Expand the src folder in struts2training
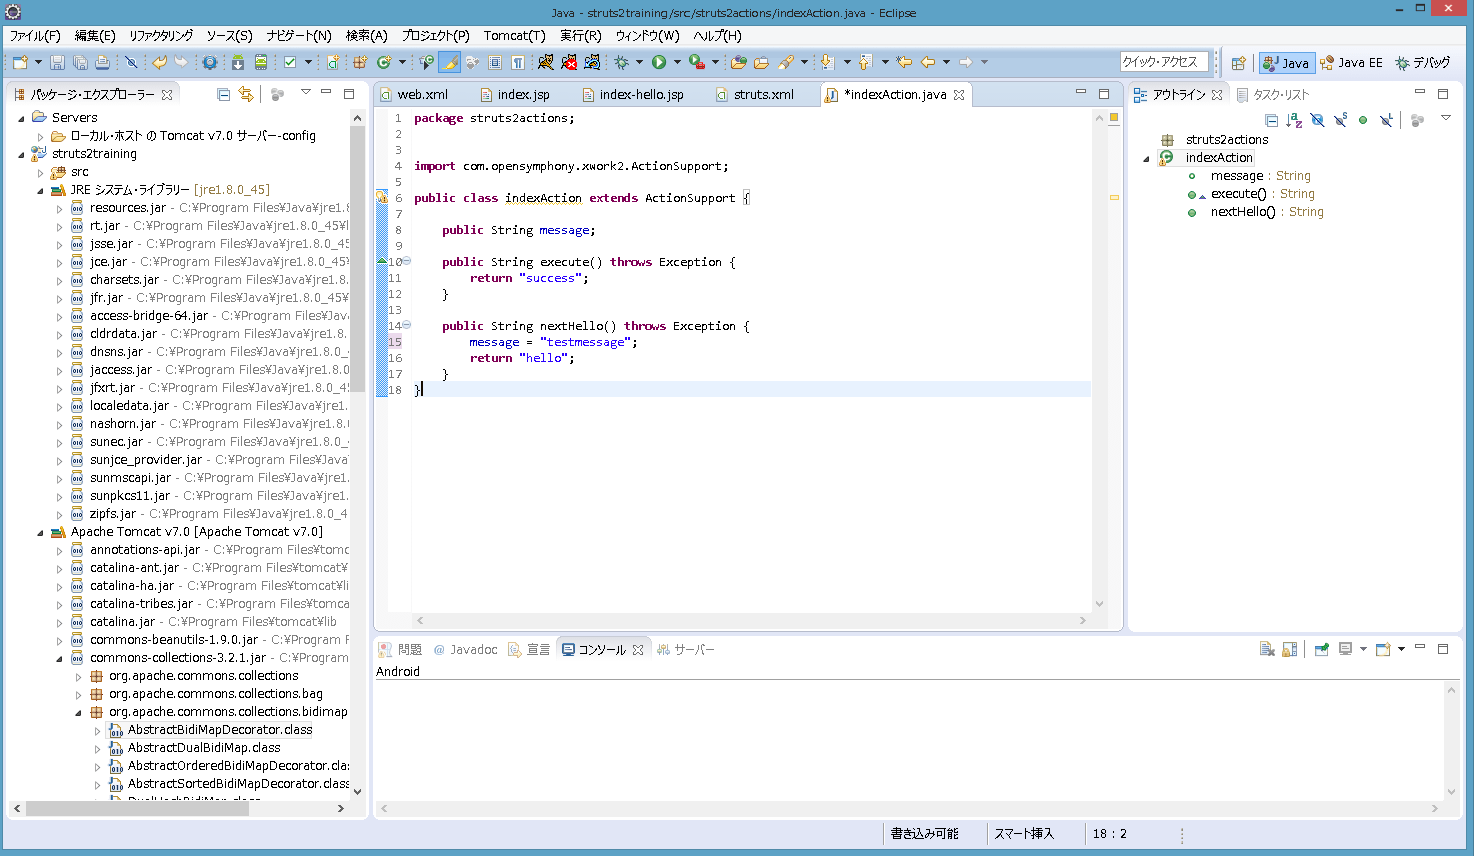1474x856 pixels. coord(41,172)
